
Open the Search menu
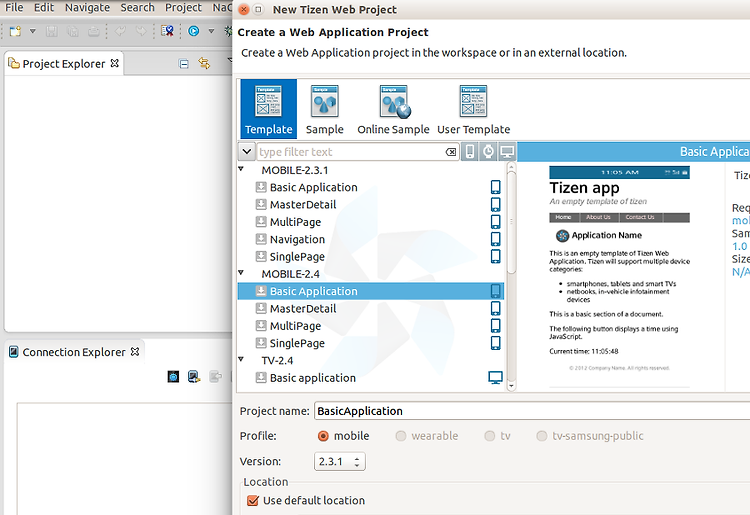pyautogui.click(x=138, y=8)
